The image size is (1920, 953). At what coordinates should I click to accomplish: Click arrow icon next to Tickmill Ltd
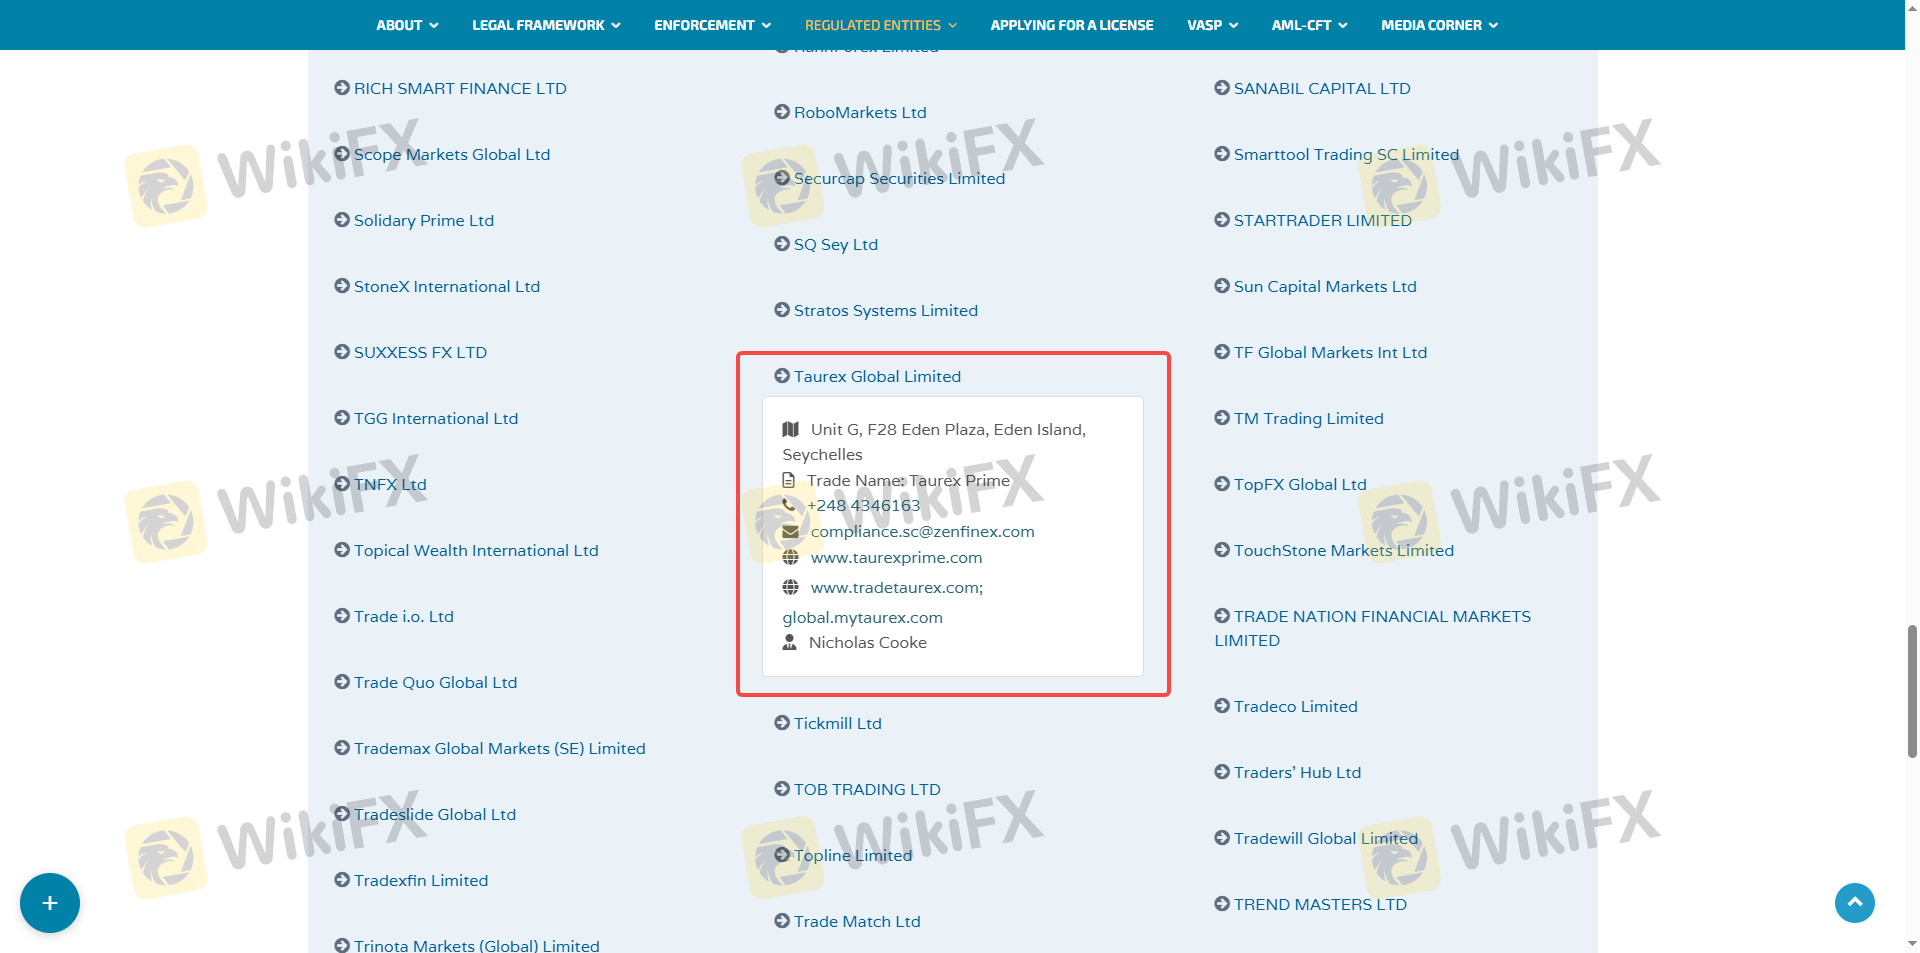point(782,723)
